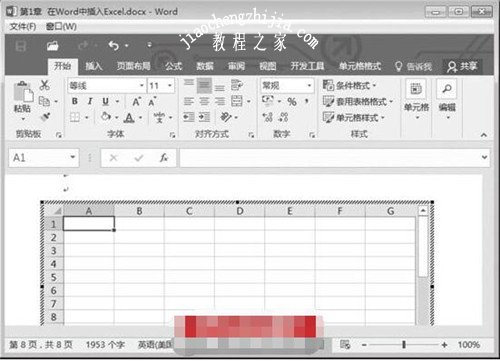The width and height of the screenshot is (500, 361).
Task: Click the Save icon in quick access toolbar
Action: tap(21, 46)
